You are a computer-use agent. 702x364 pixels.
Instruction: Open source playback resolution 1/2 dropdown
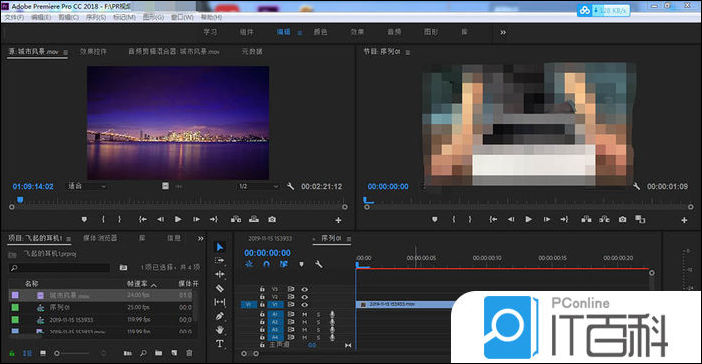coord(258,186)
